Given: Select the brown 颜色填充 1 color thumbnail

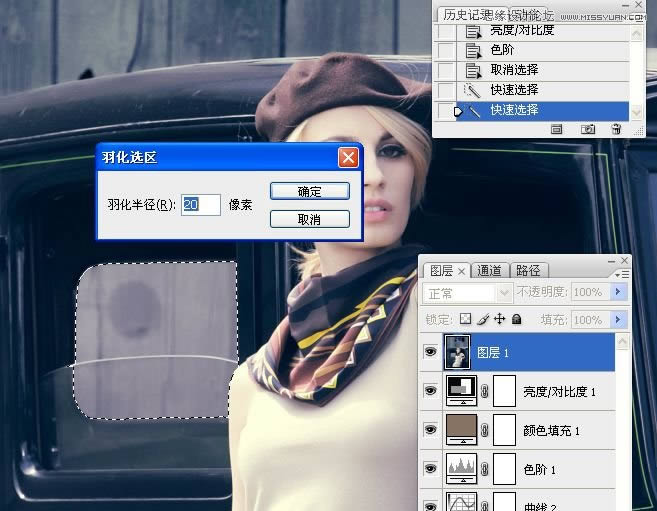Looking at the screenshot, I should (461, 430).
